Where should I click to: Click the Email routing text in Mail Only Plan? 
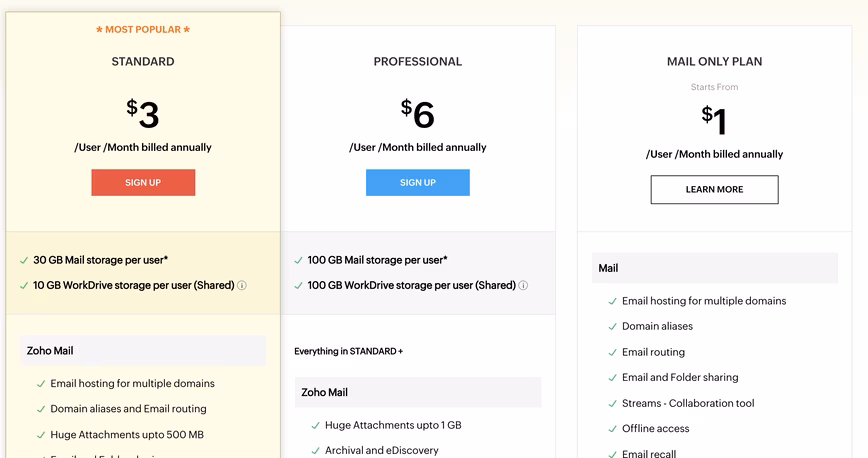coord(653,352)
